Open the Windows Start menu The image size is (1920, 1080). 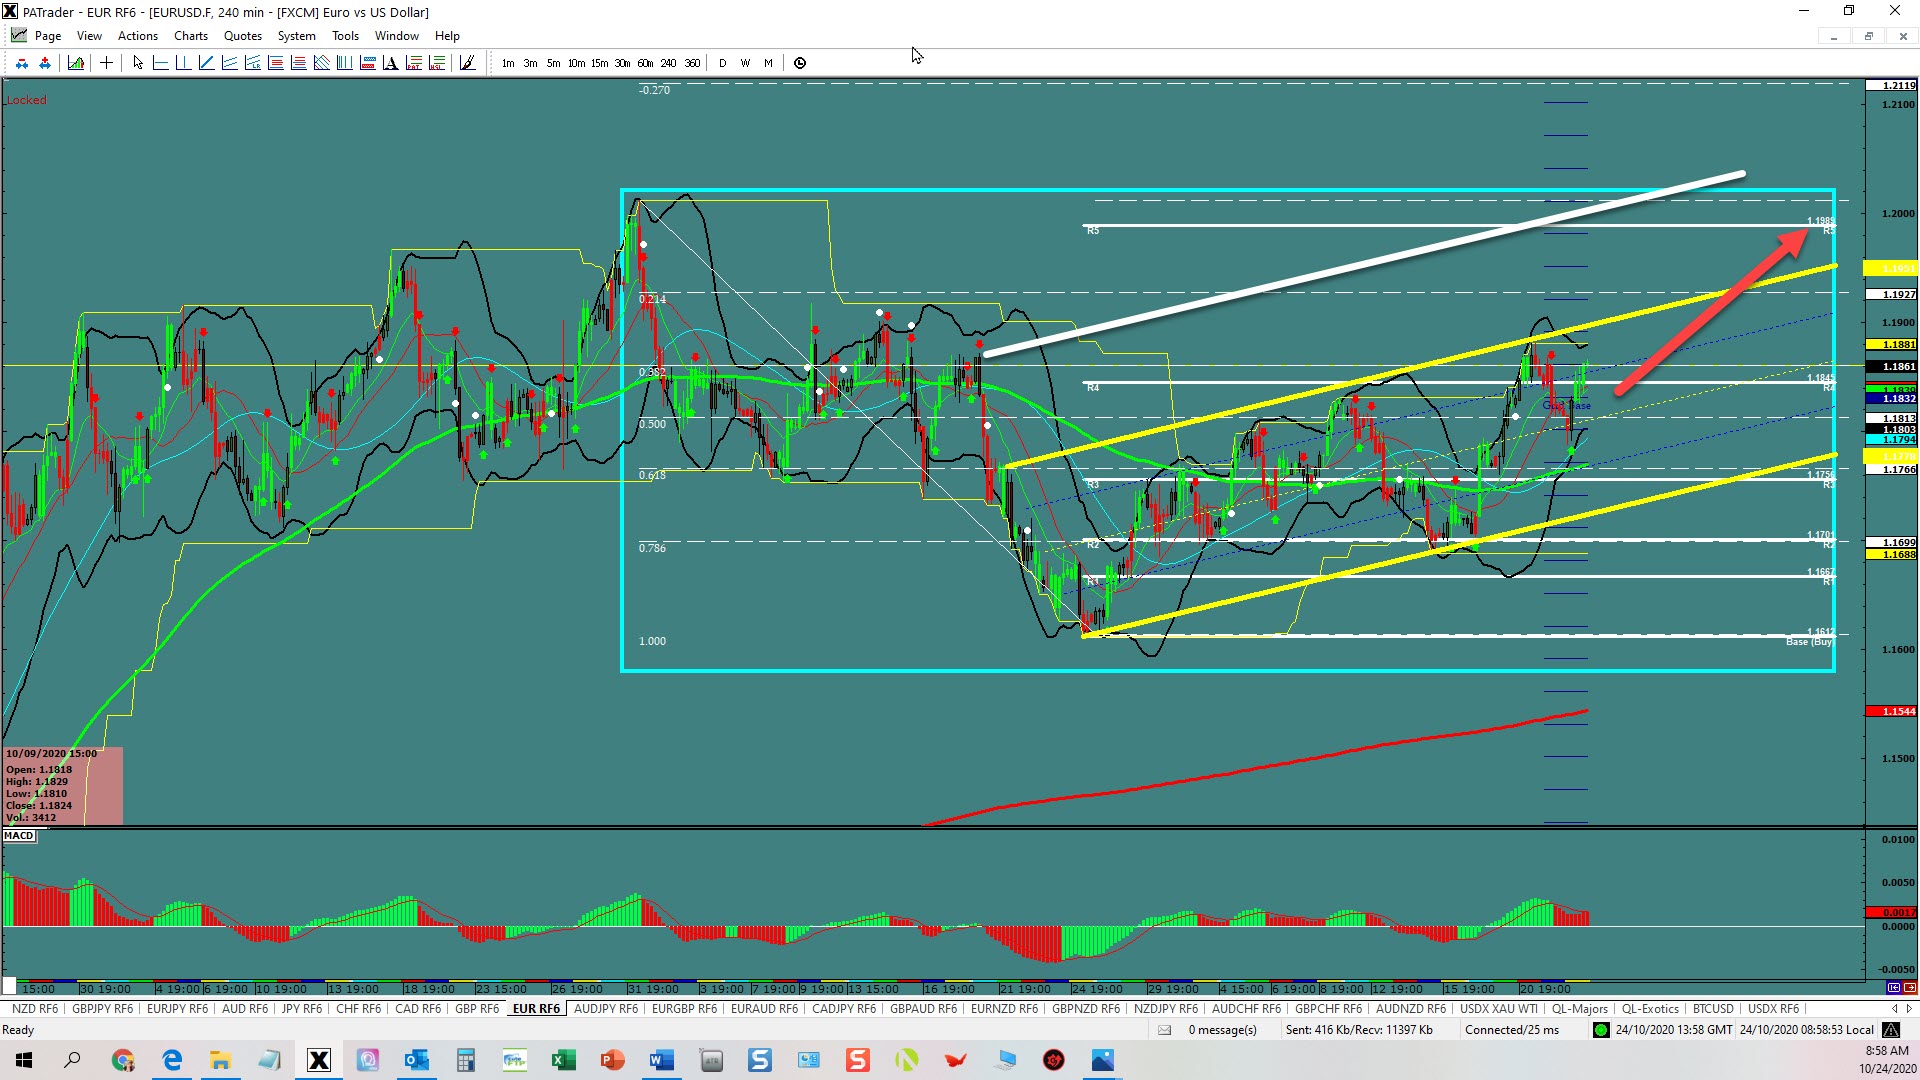coord(24,1060)
